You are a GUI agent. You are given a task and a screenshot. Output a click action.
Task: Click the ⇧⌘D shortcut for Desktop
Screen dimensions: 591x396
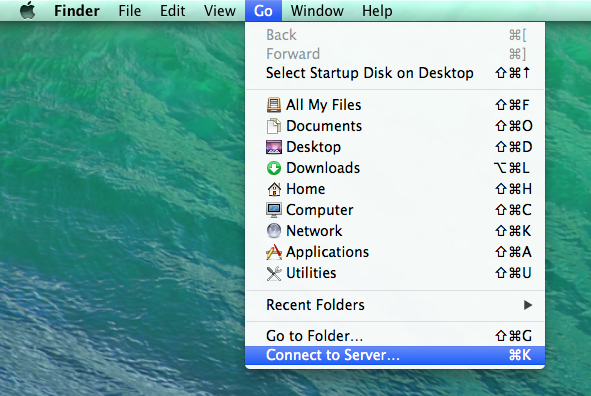513,147
